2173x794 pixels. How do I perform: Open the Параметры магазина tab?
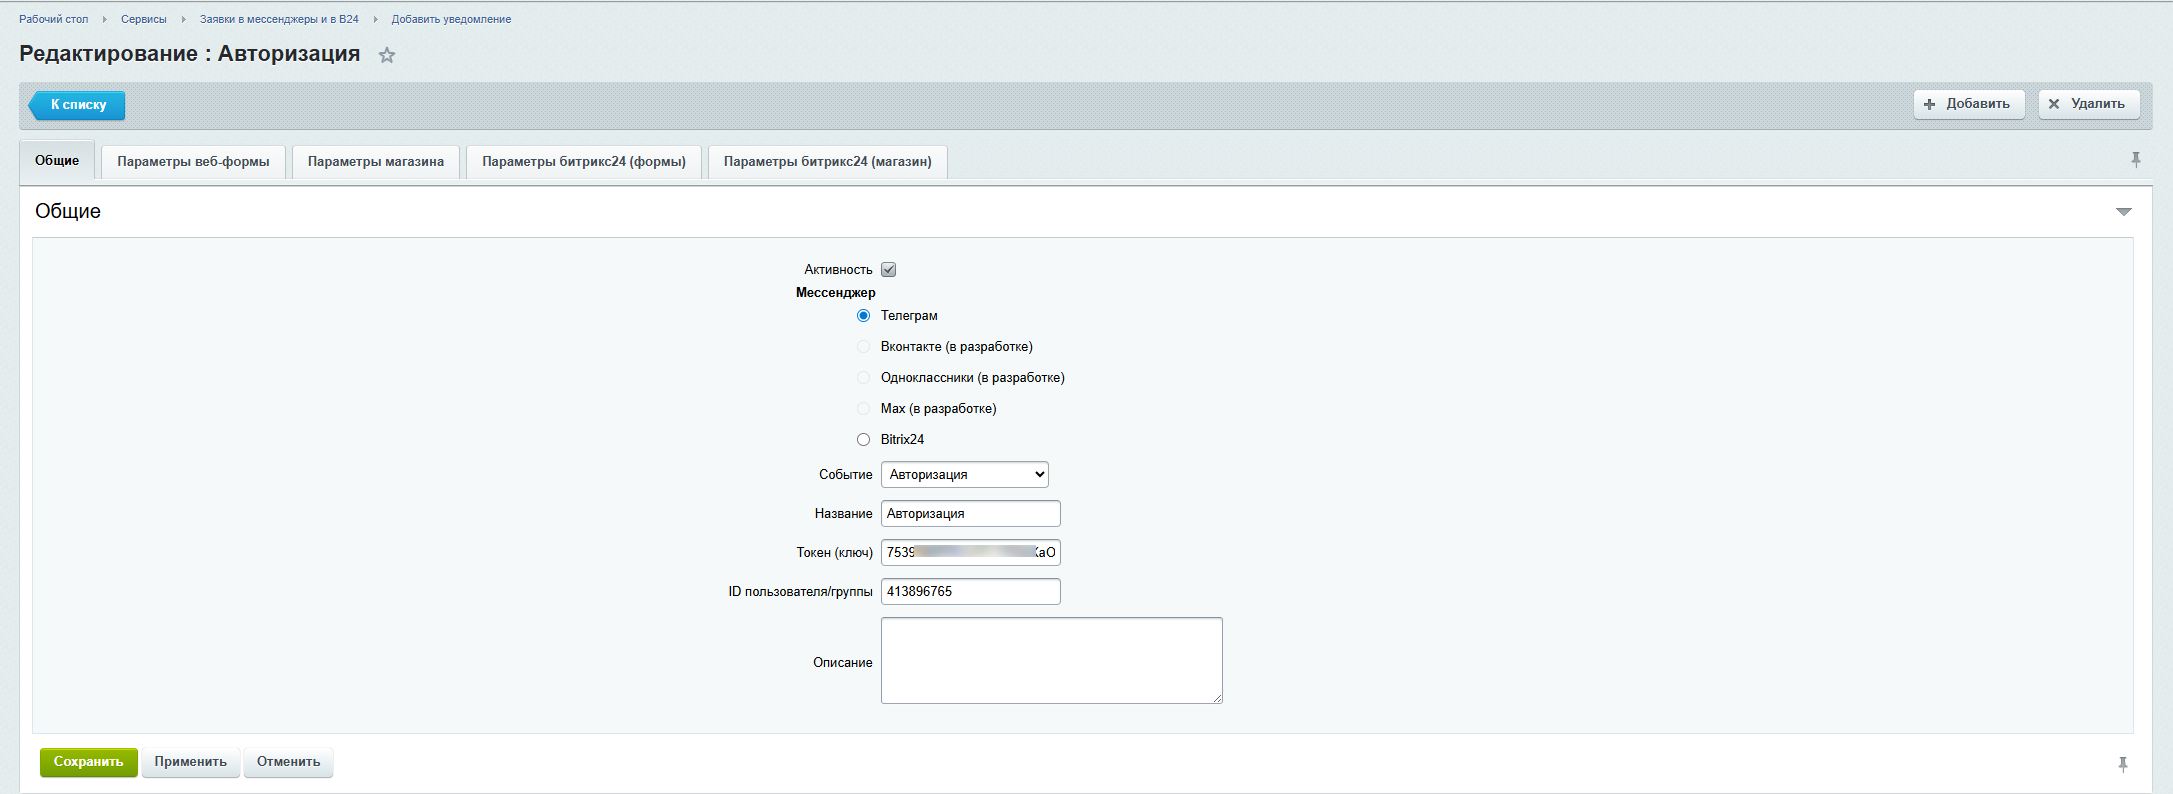375,162
